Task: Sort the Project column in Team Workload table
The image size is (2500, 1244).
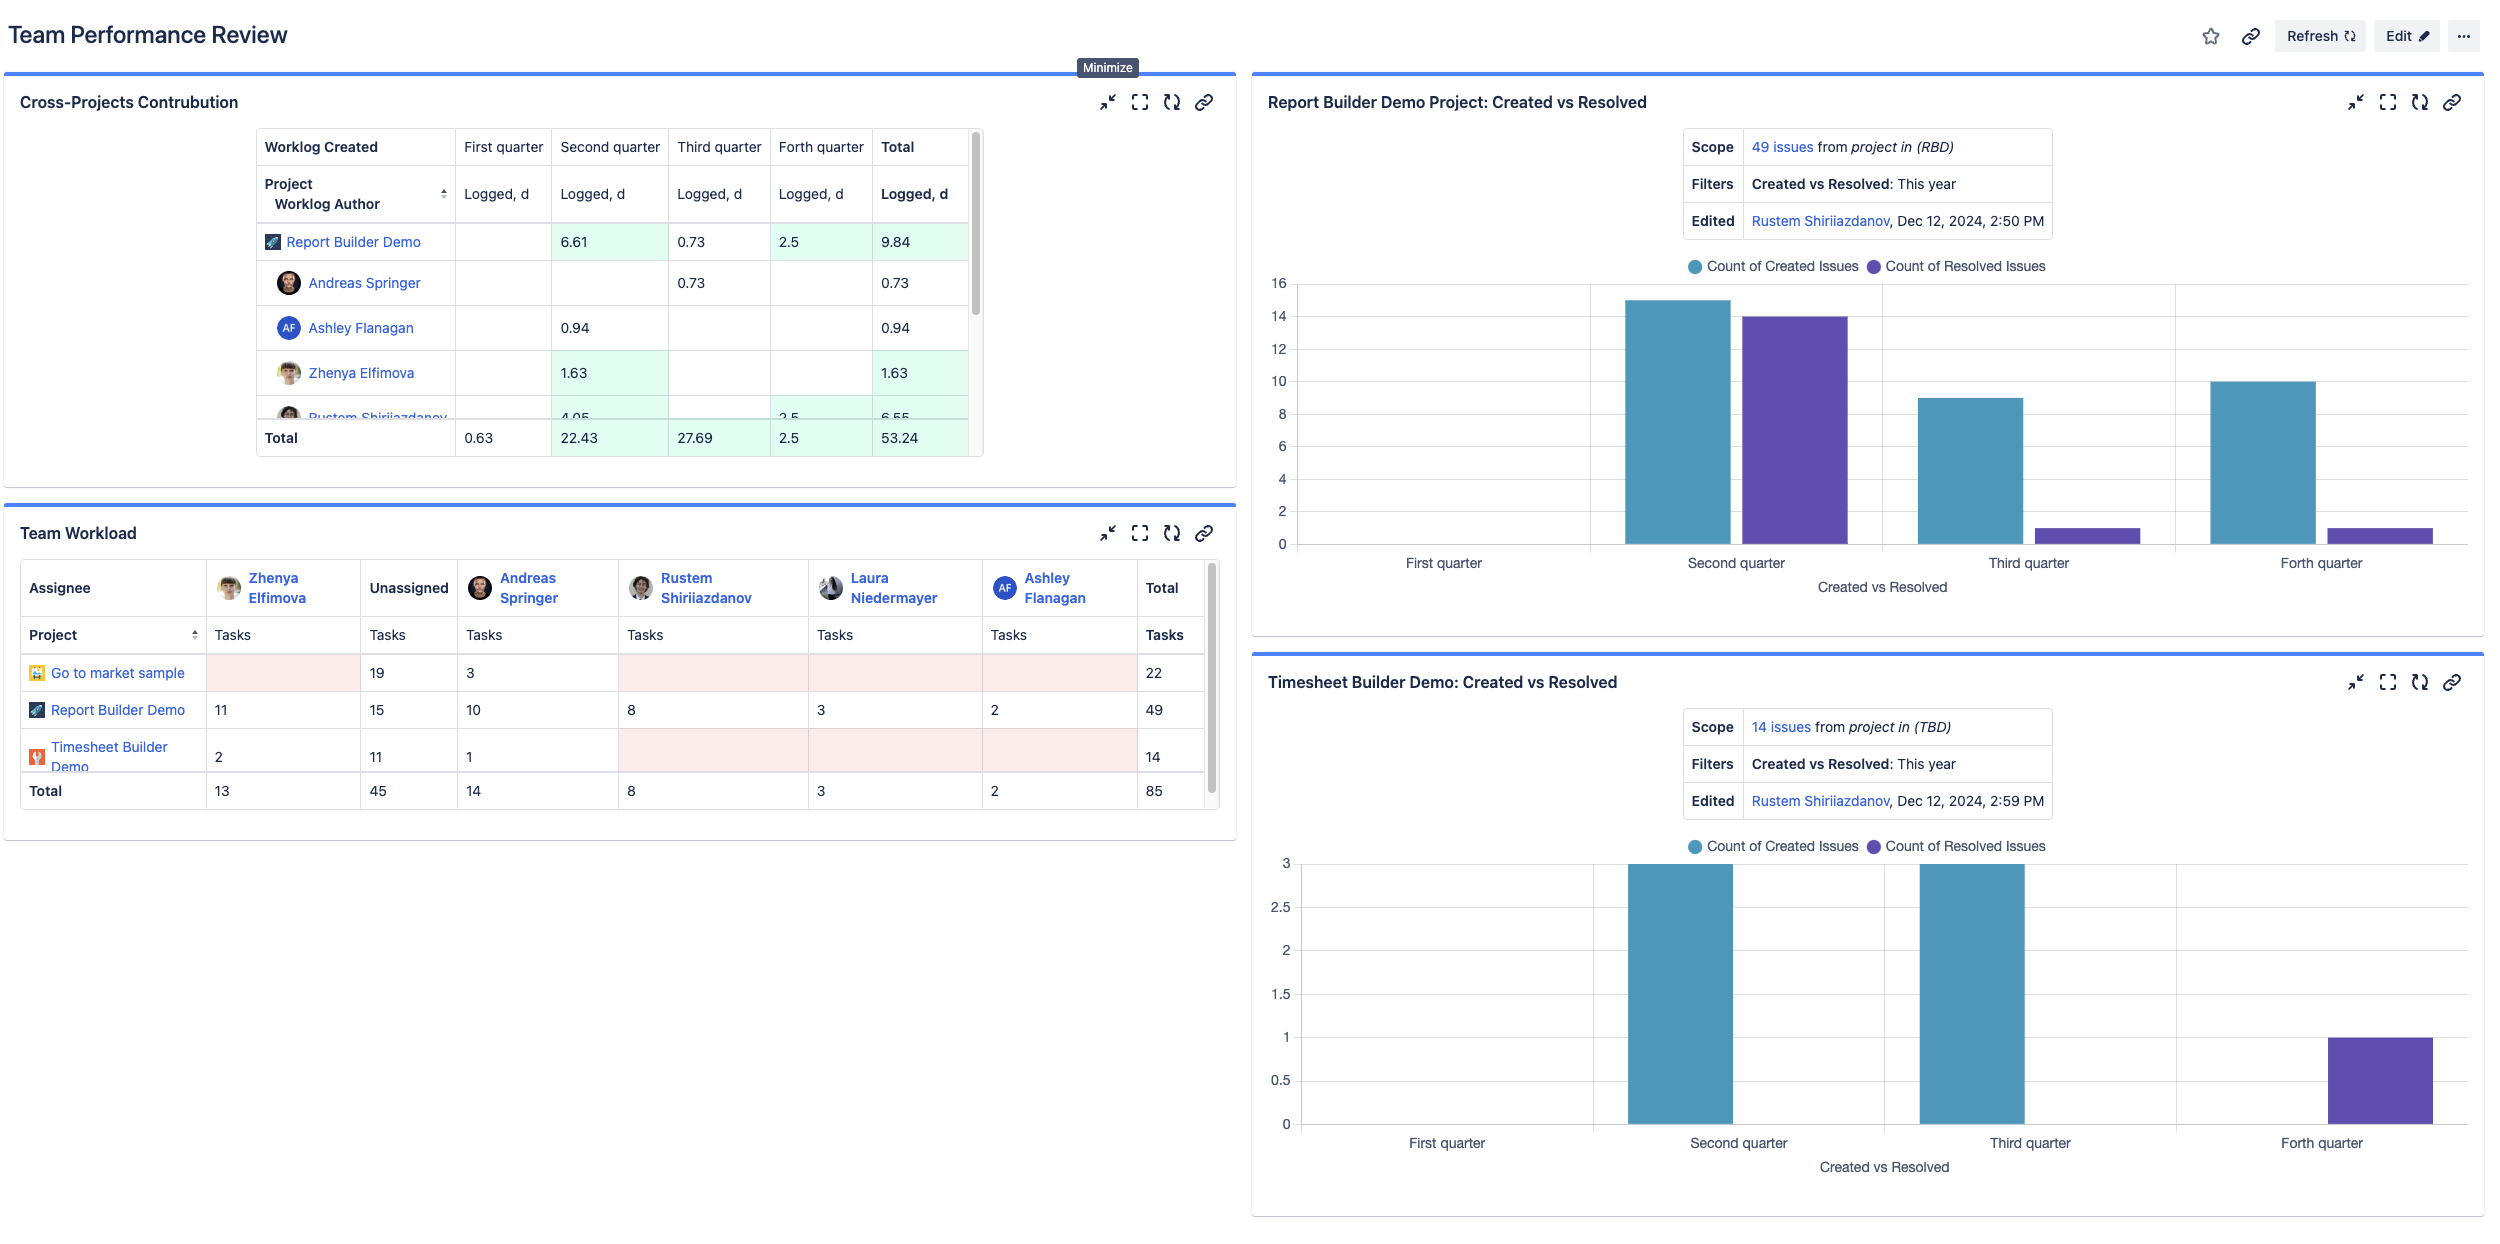Action: coord(194,633)
